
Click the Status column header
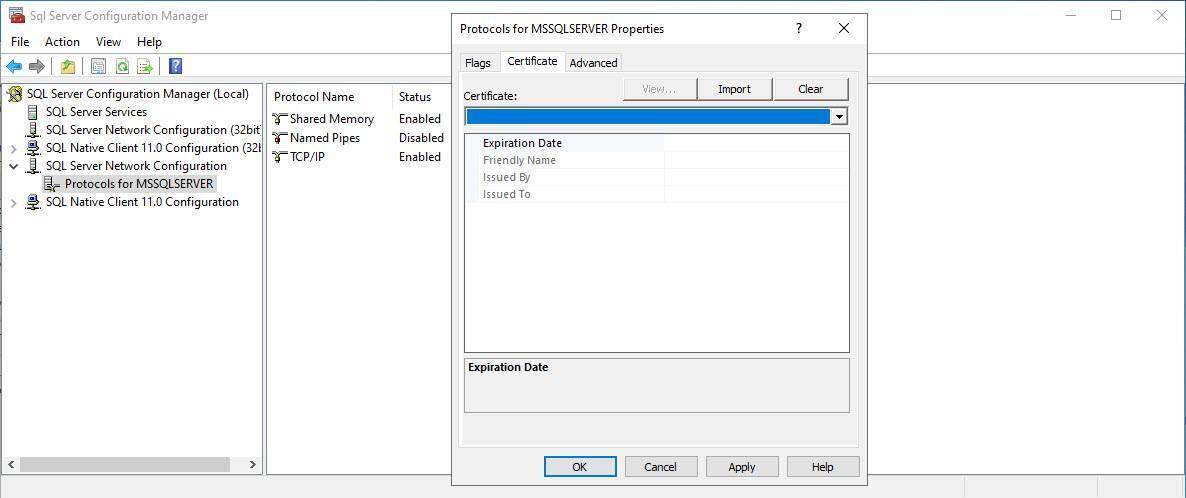tap(415, 97)
